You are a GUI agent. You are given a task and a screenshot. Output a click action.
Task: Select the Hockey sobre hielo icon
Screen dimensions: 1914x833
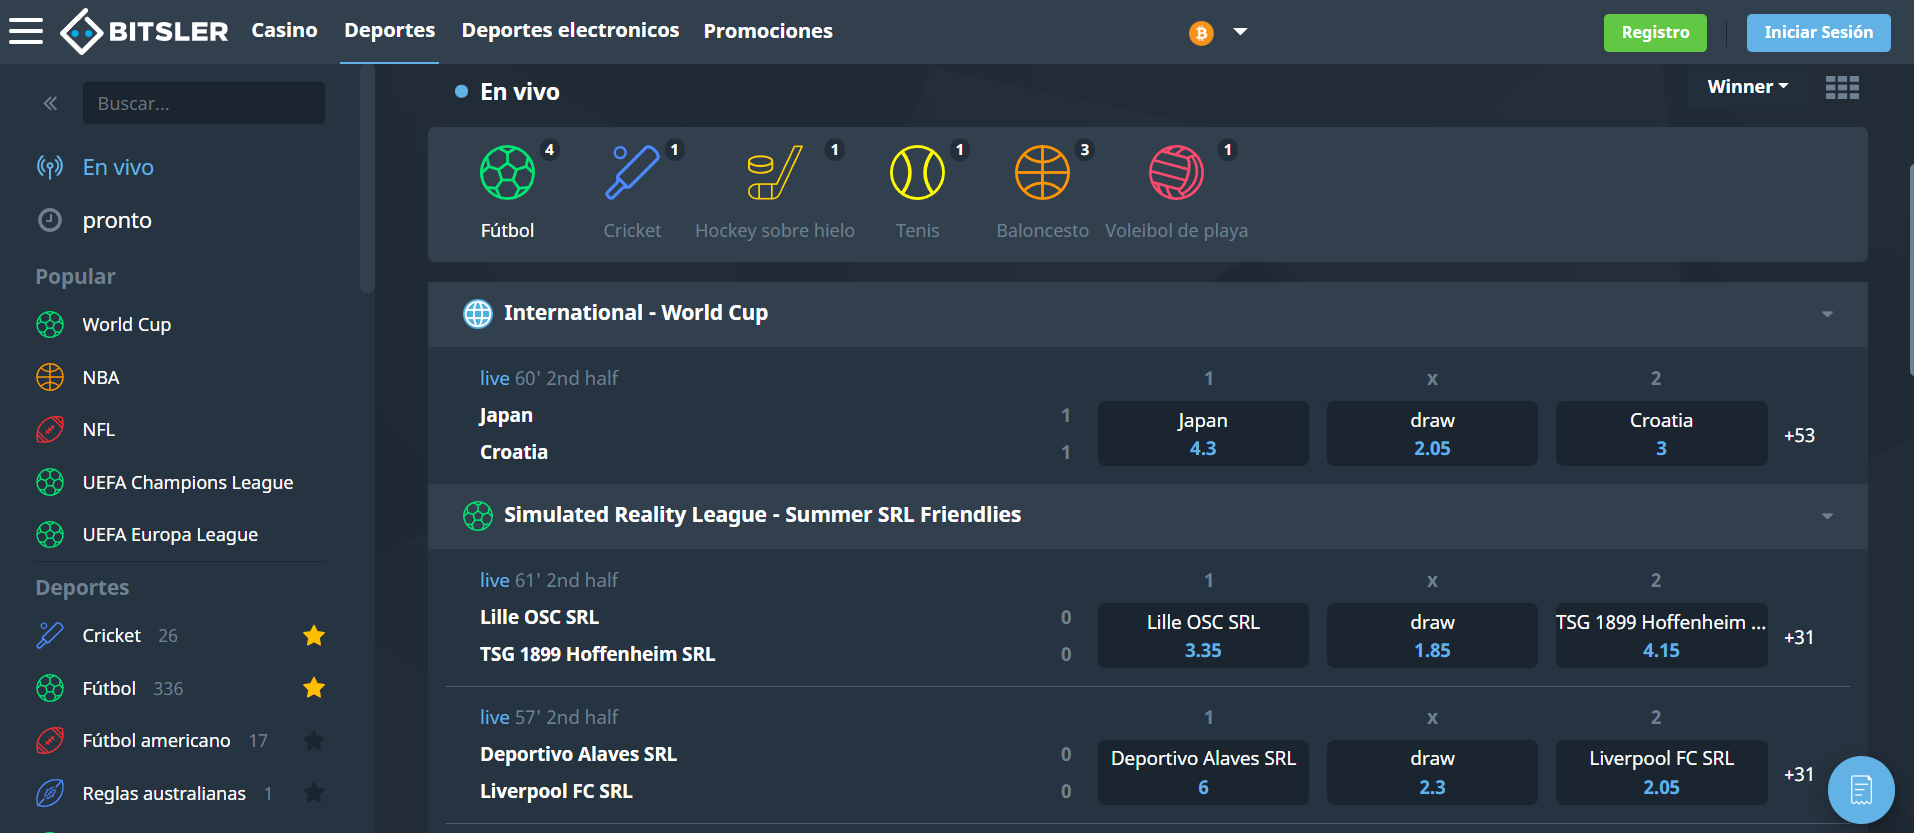[774, 172]
